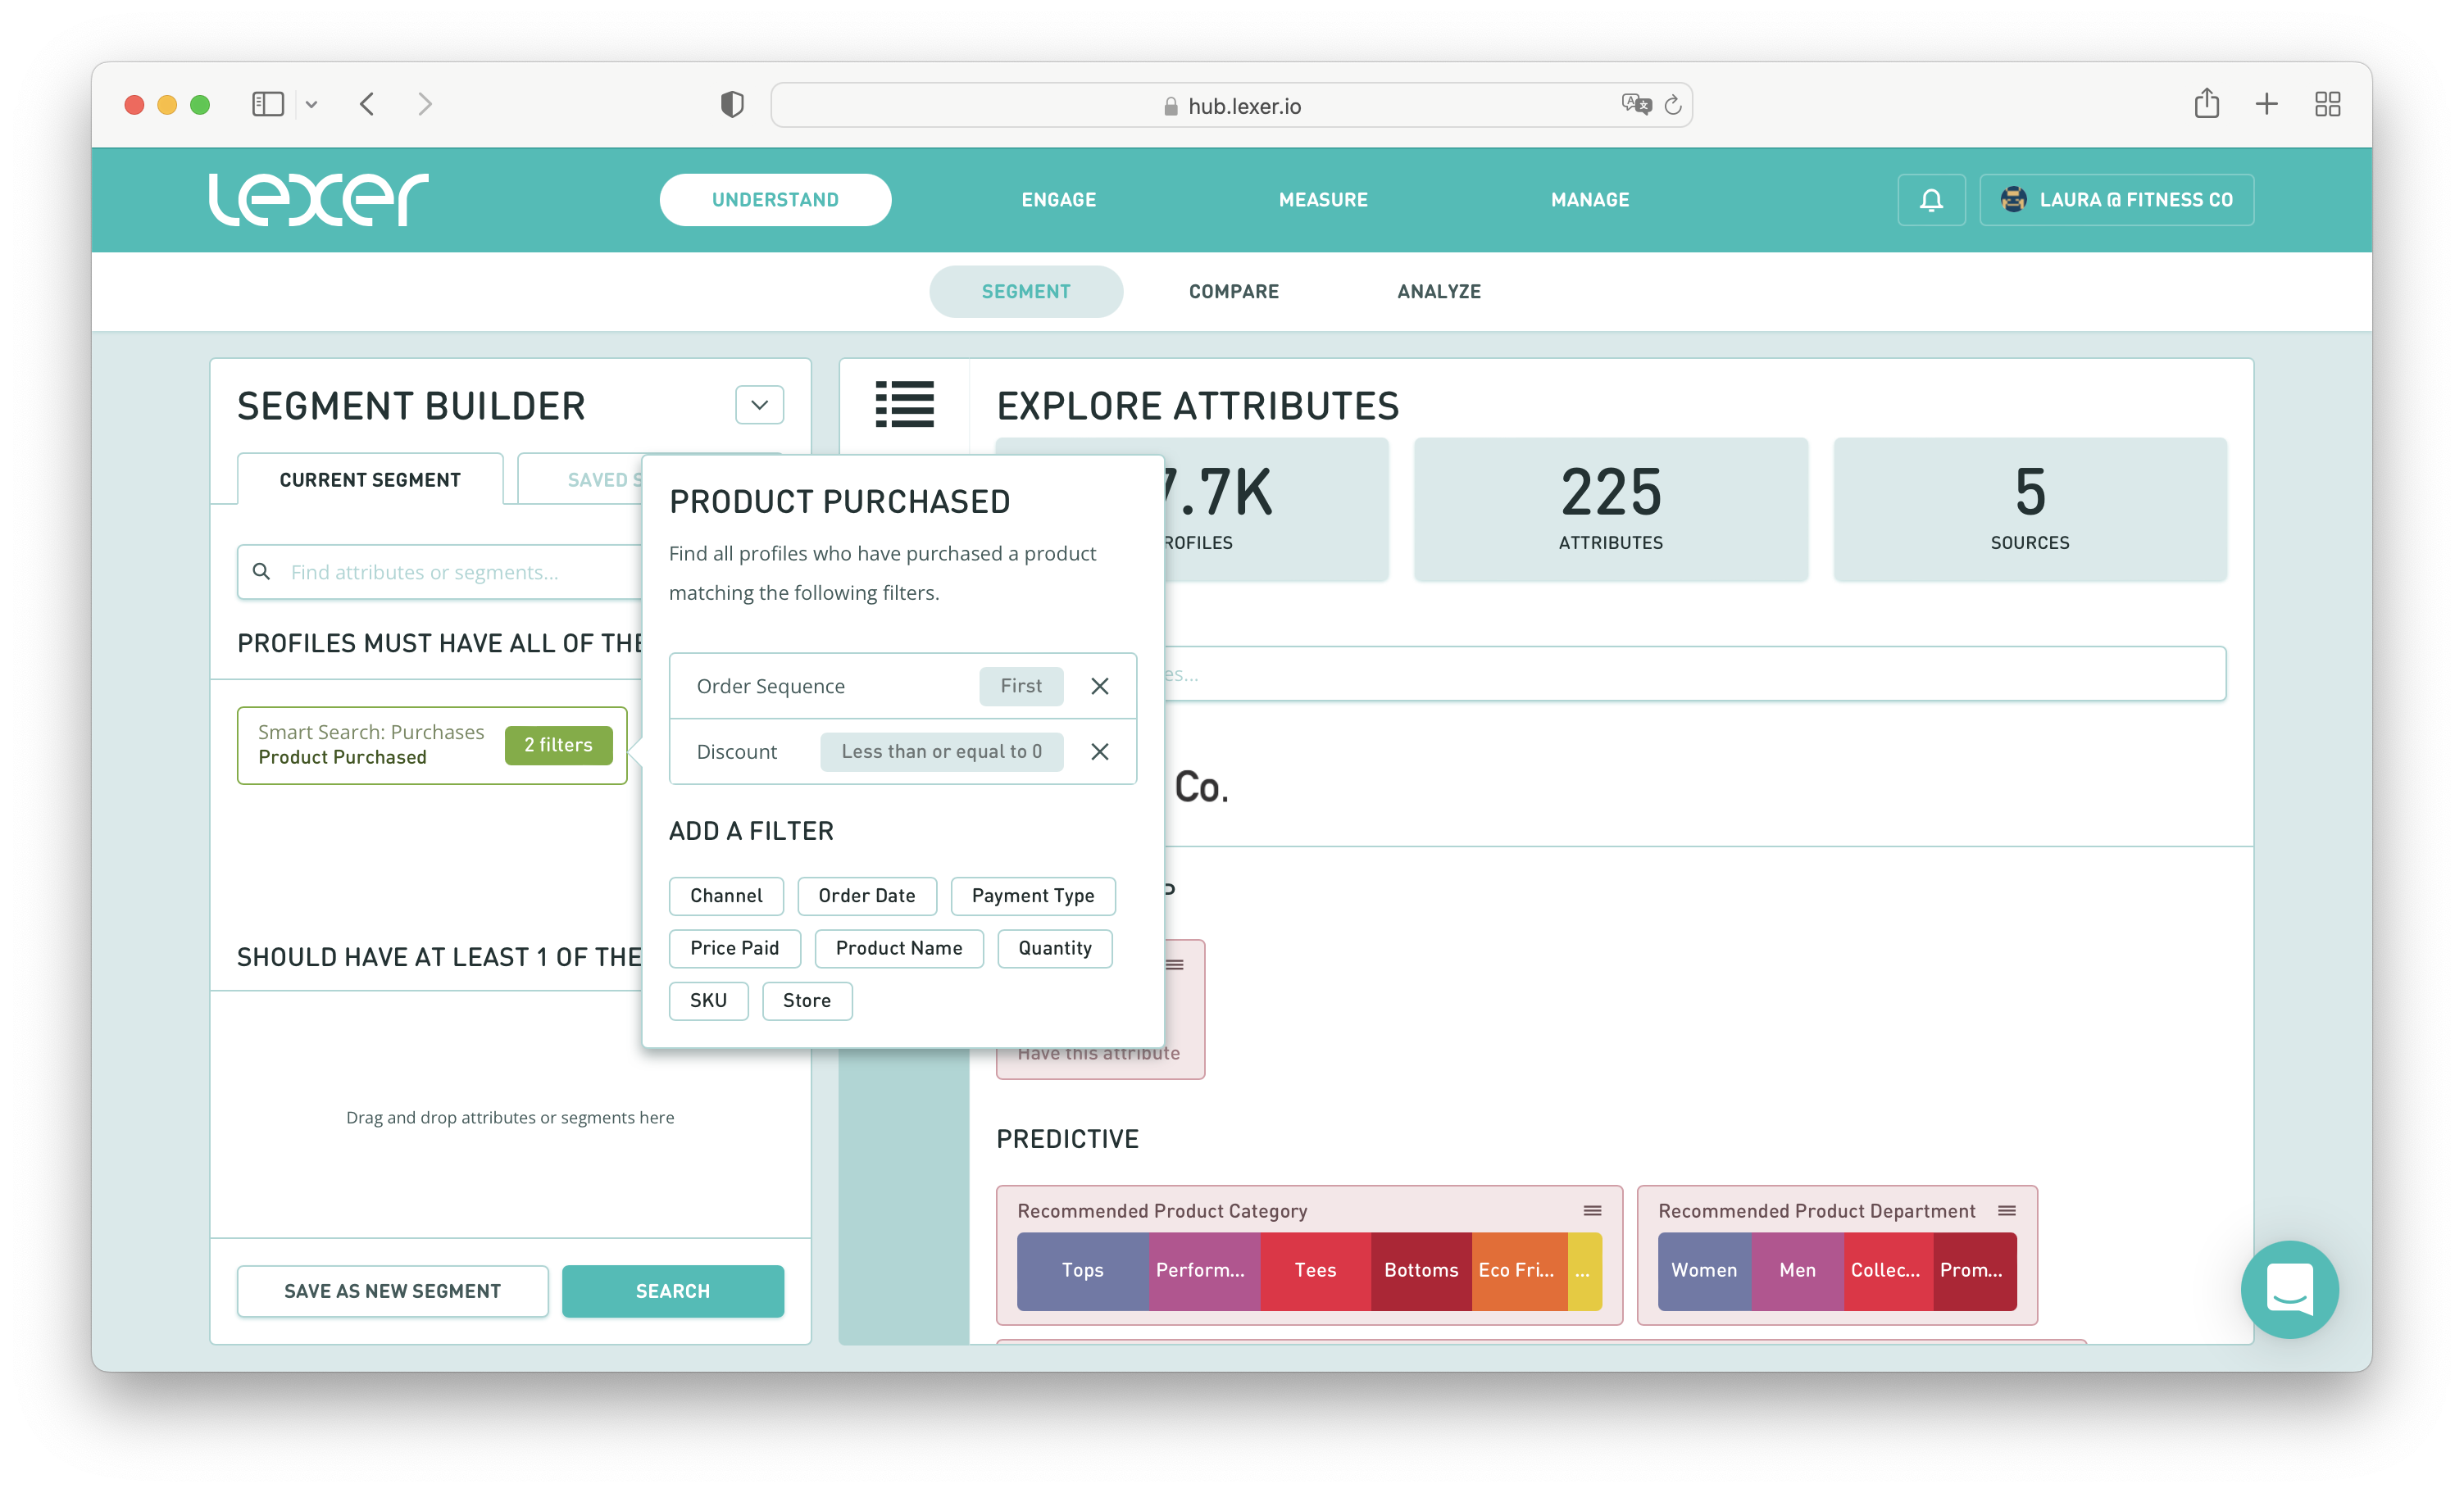Add the Store filter
This screenshot has height=1493, width=2464.
[807, 1001]
